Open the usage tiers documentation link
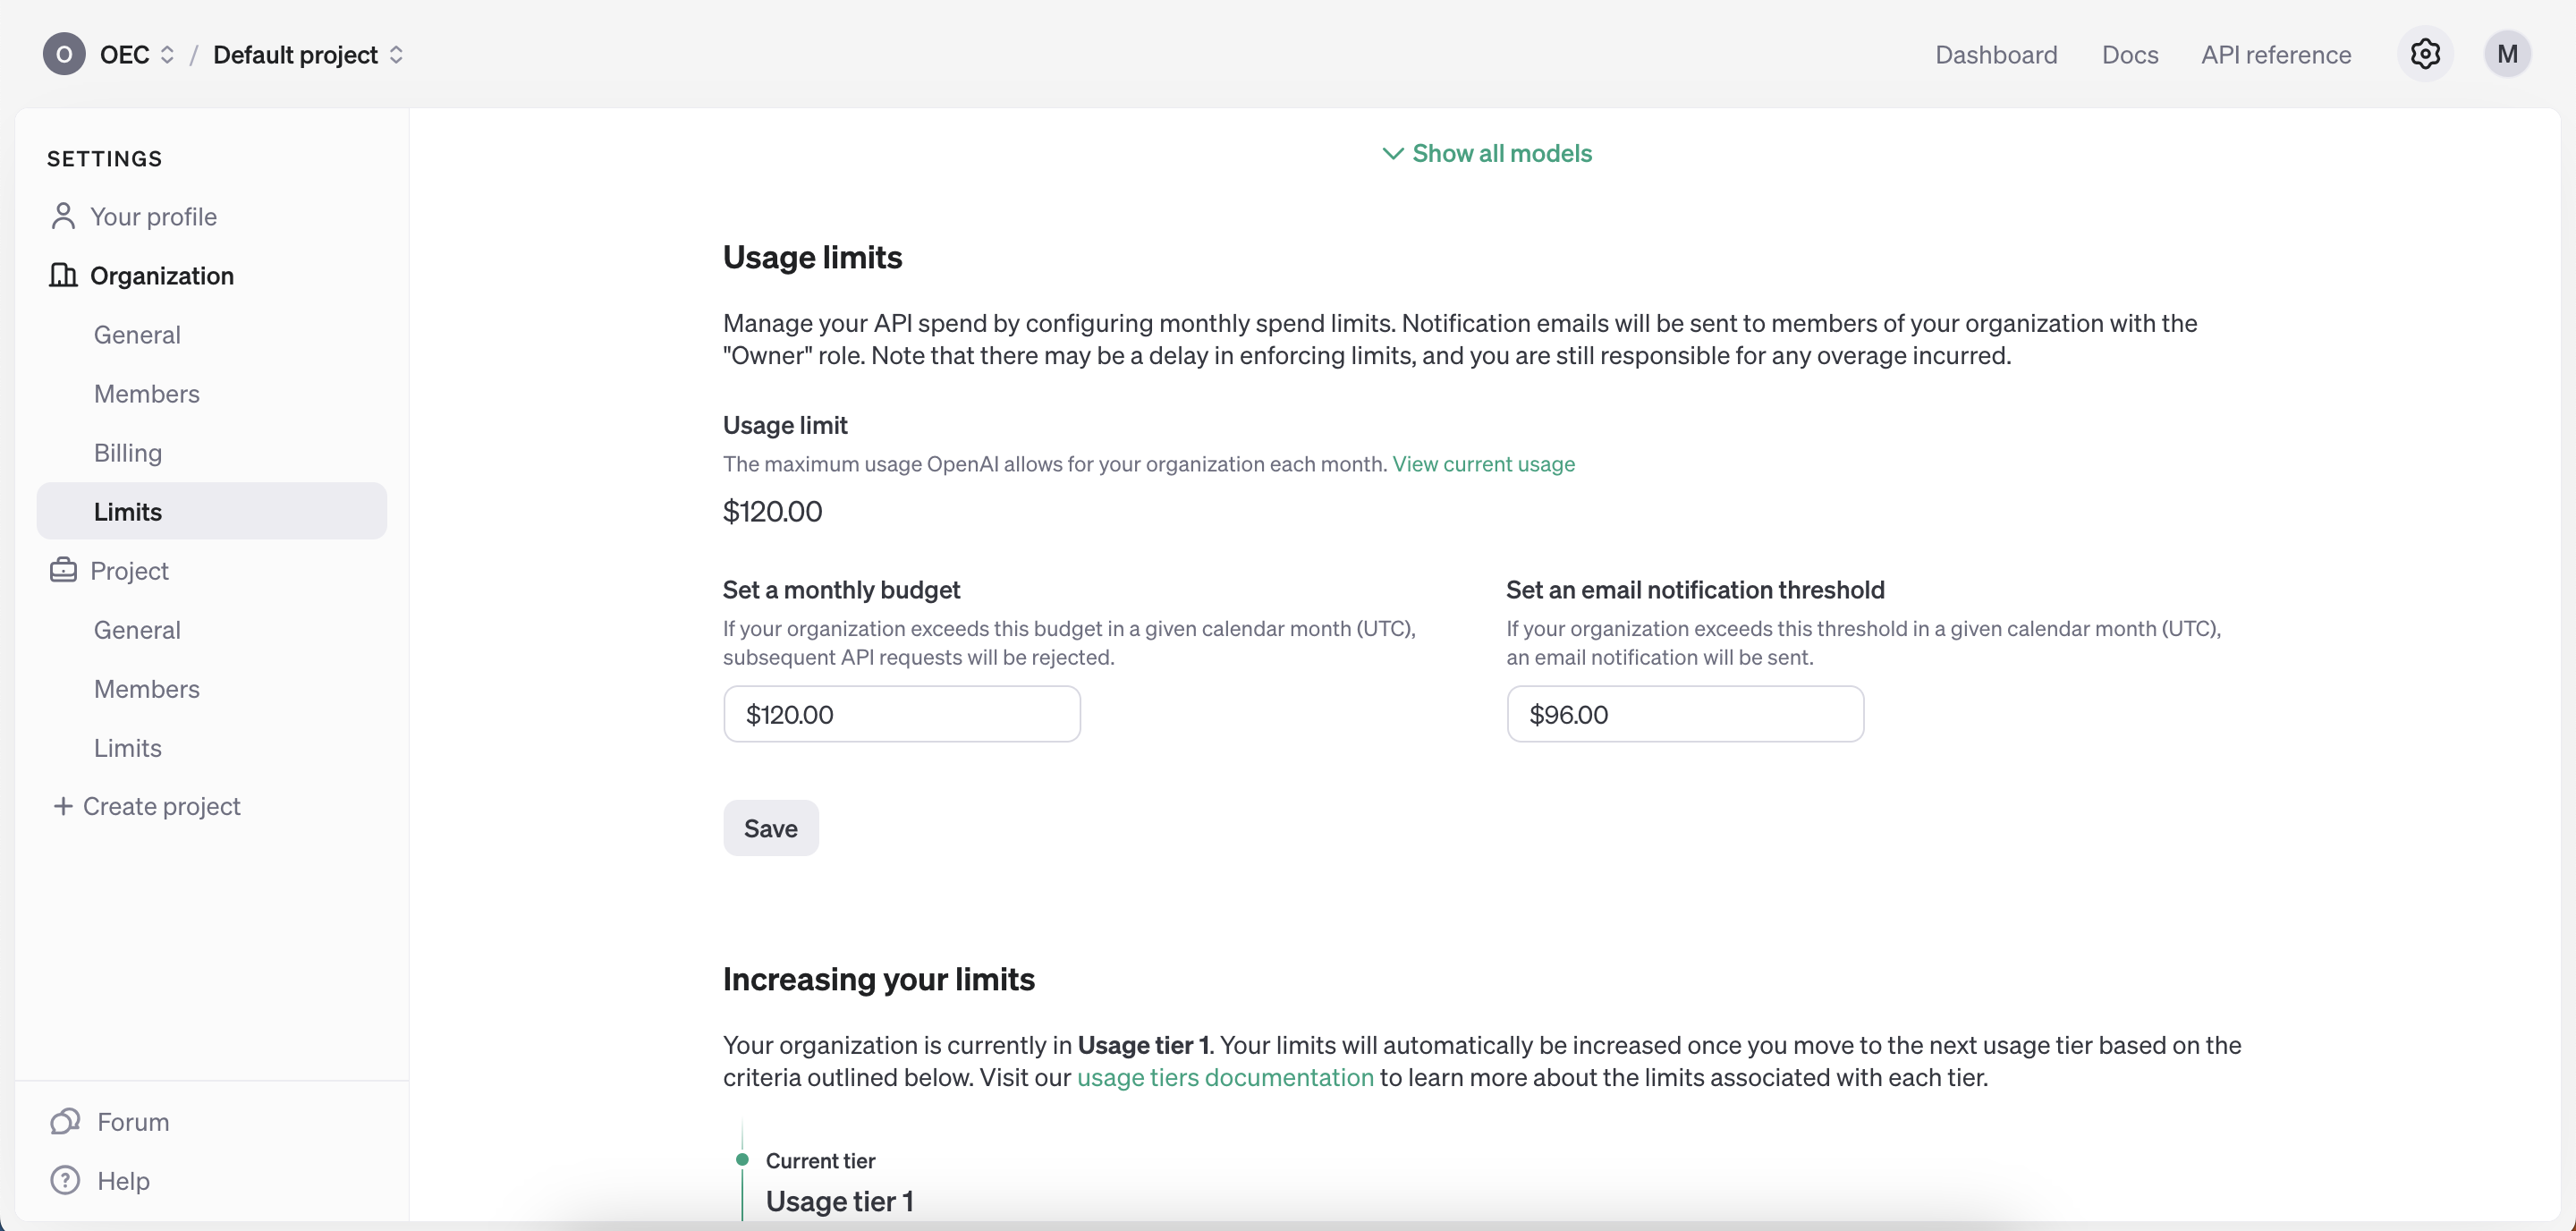 coord(1225,1077)
